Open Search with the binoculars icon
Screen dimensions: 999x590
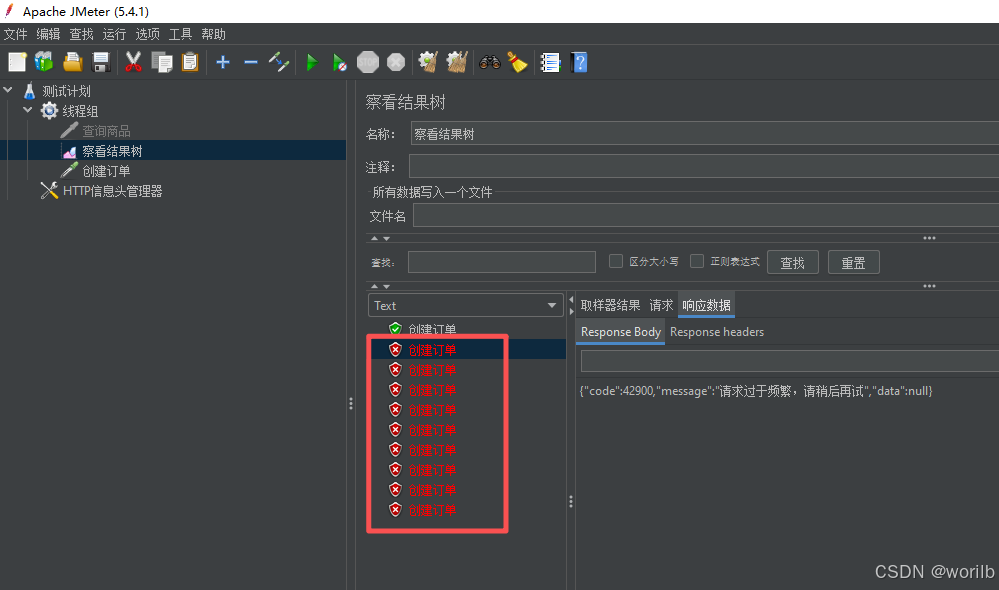point(489,62)
